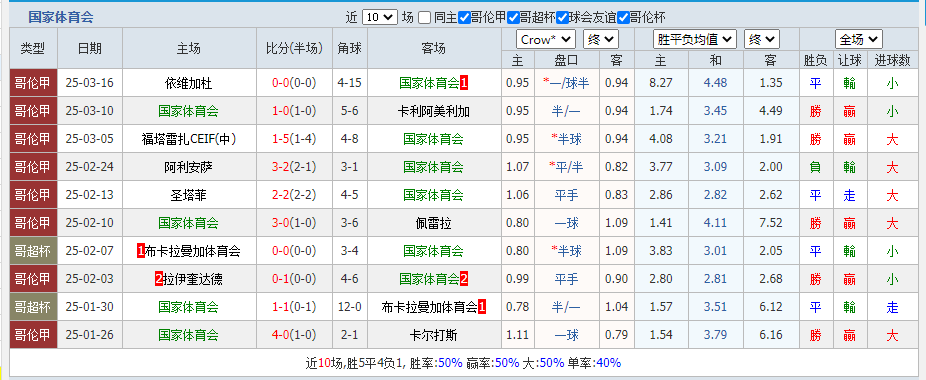Uncheck the 球会友谊 filter checkbox

pyautogui.click(x=562, y=18)
